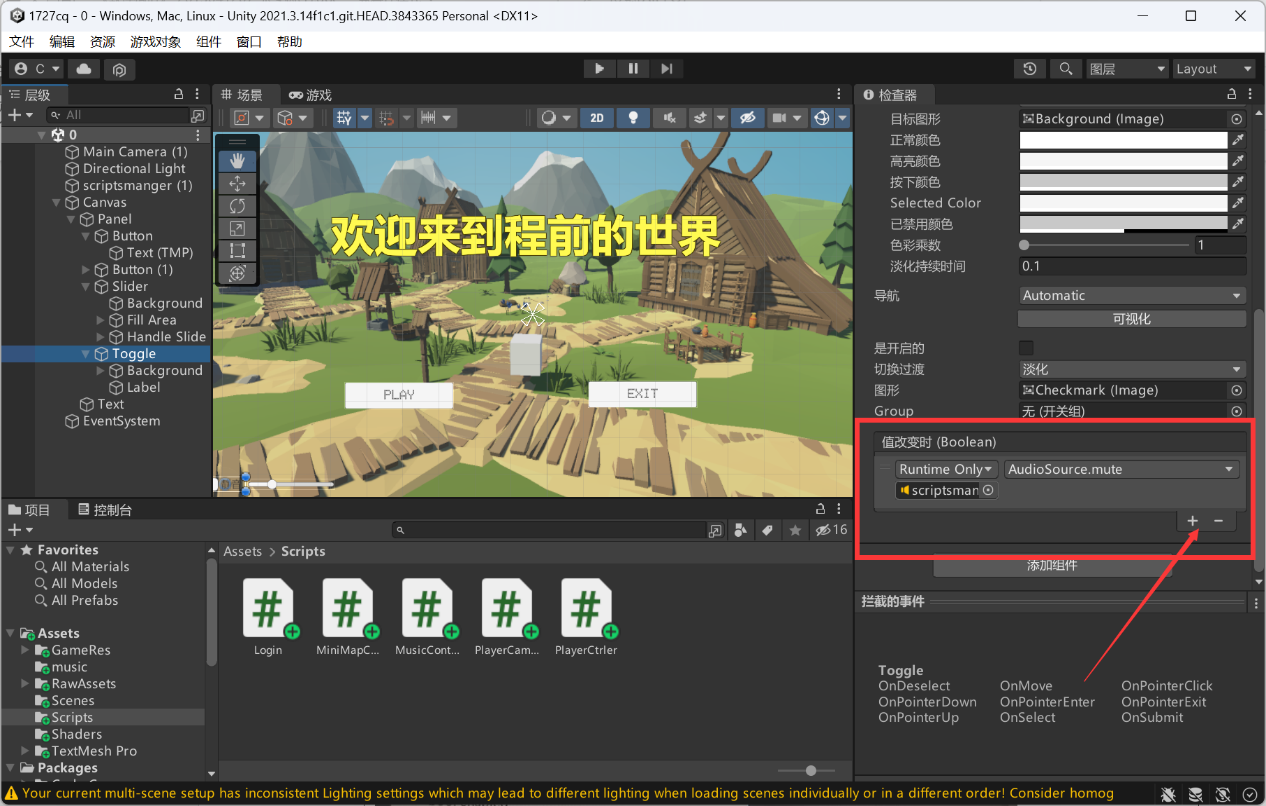This screenshot has width=1266, height=806.
Task: Select the Hand tool in Scene view
Action: point(237,159)
